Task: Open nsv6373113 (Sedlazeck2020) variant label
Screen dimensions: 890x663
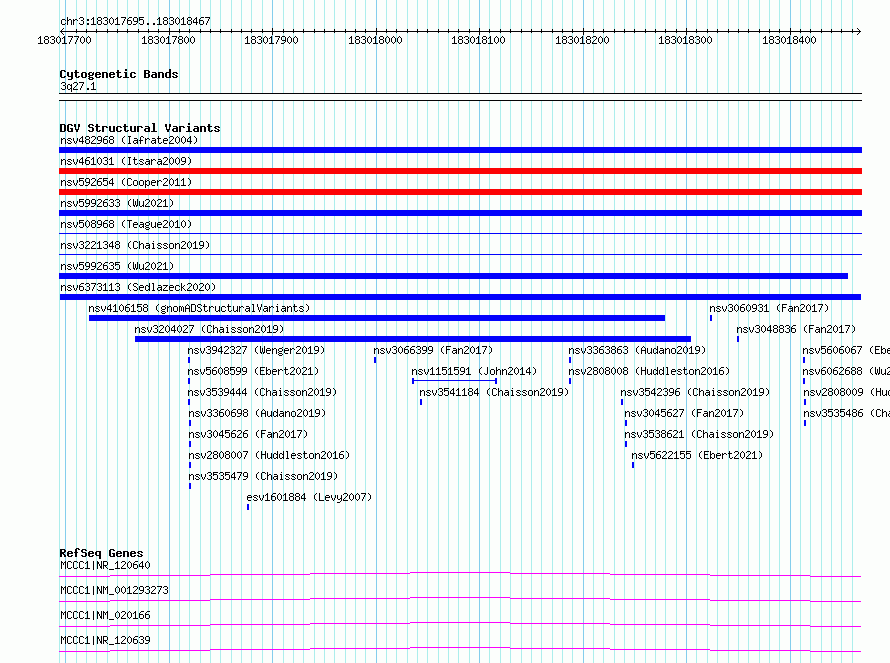Action: (x=138, y=287)
